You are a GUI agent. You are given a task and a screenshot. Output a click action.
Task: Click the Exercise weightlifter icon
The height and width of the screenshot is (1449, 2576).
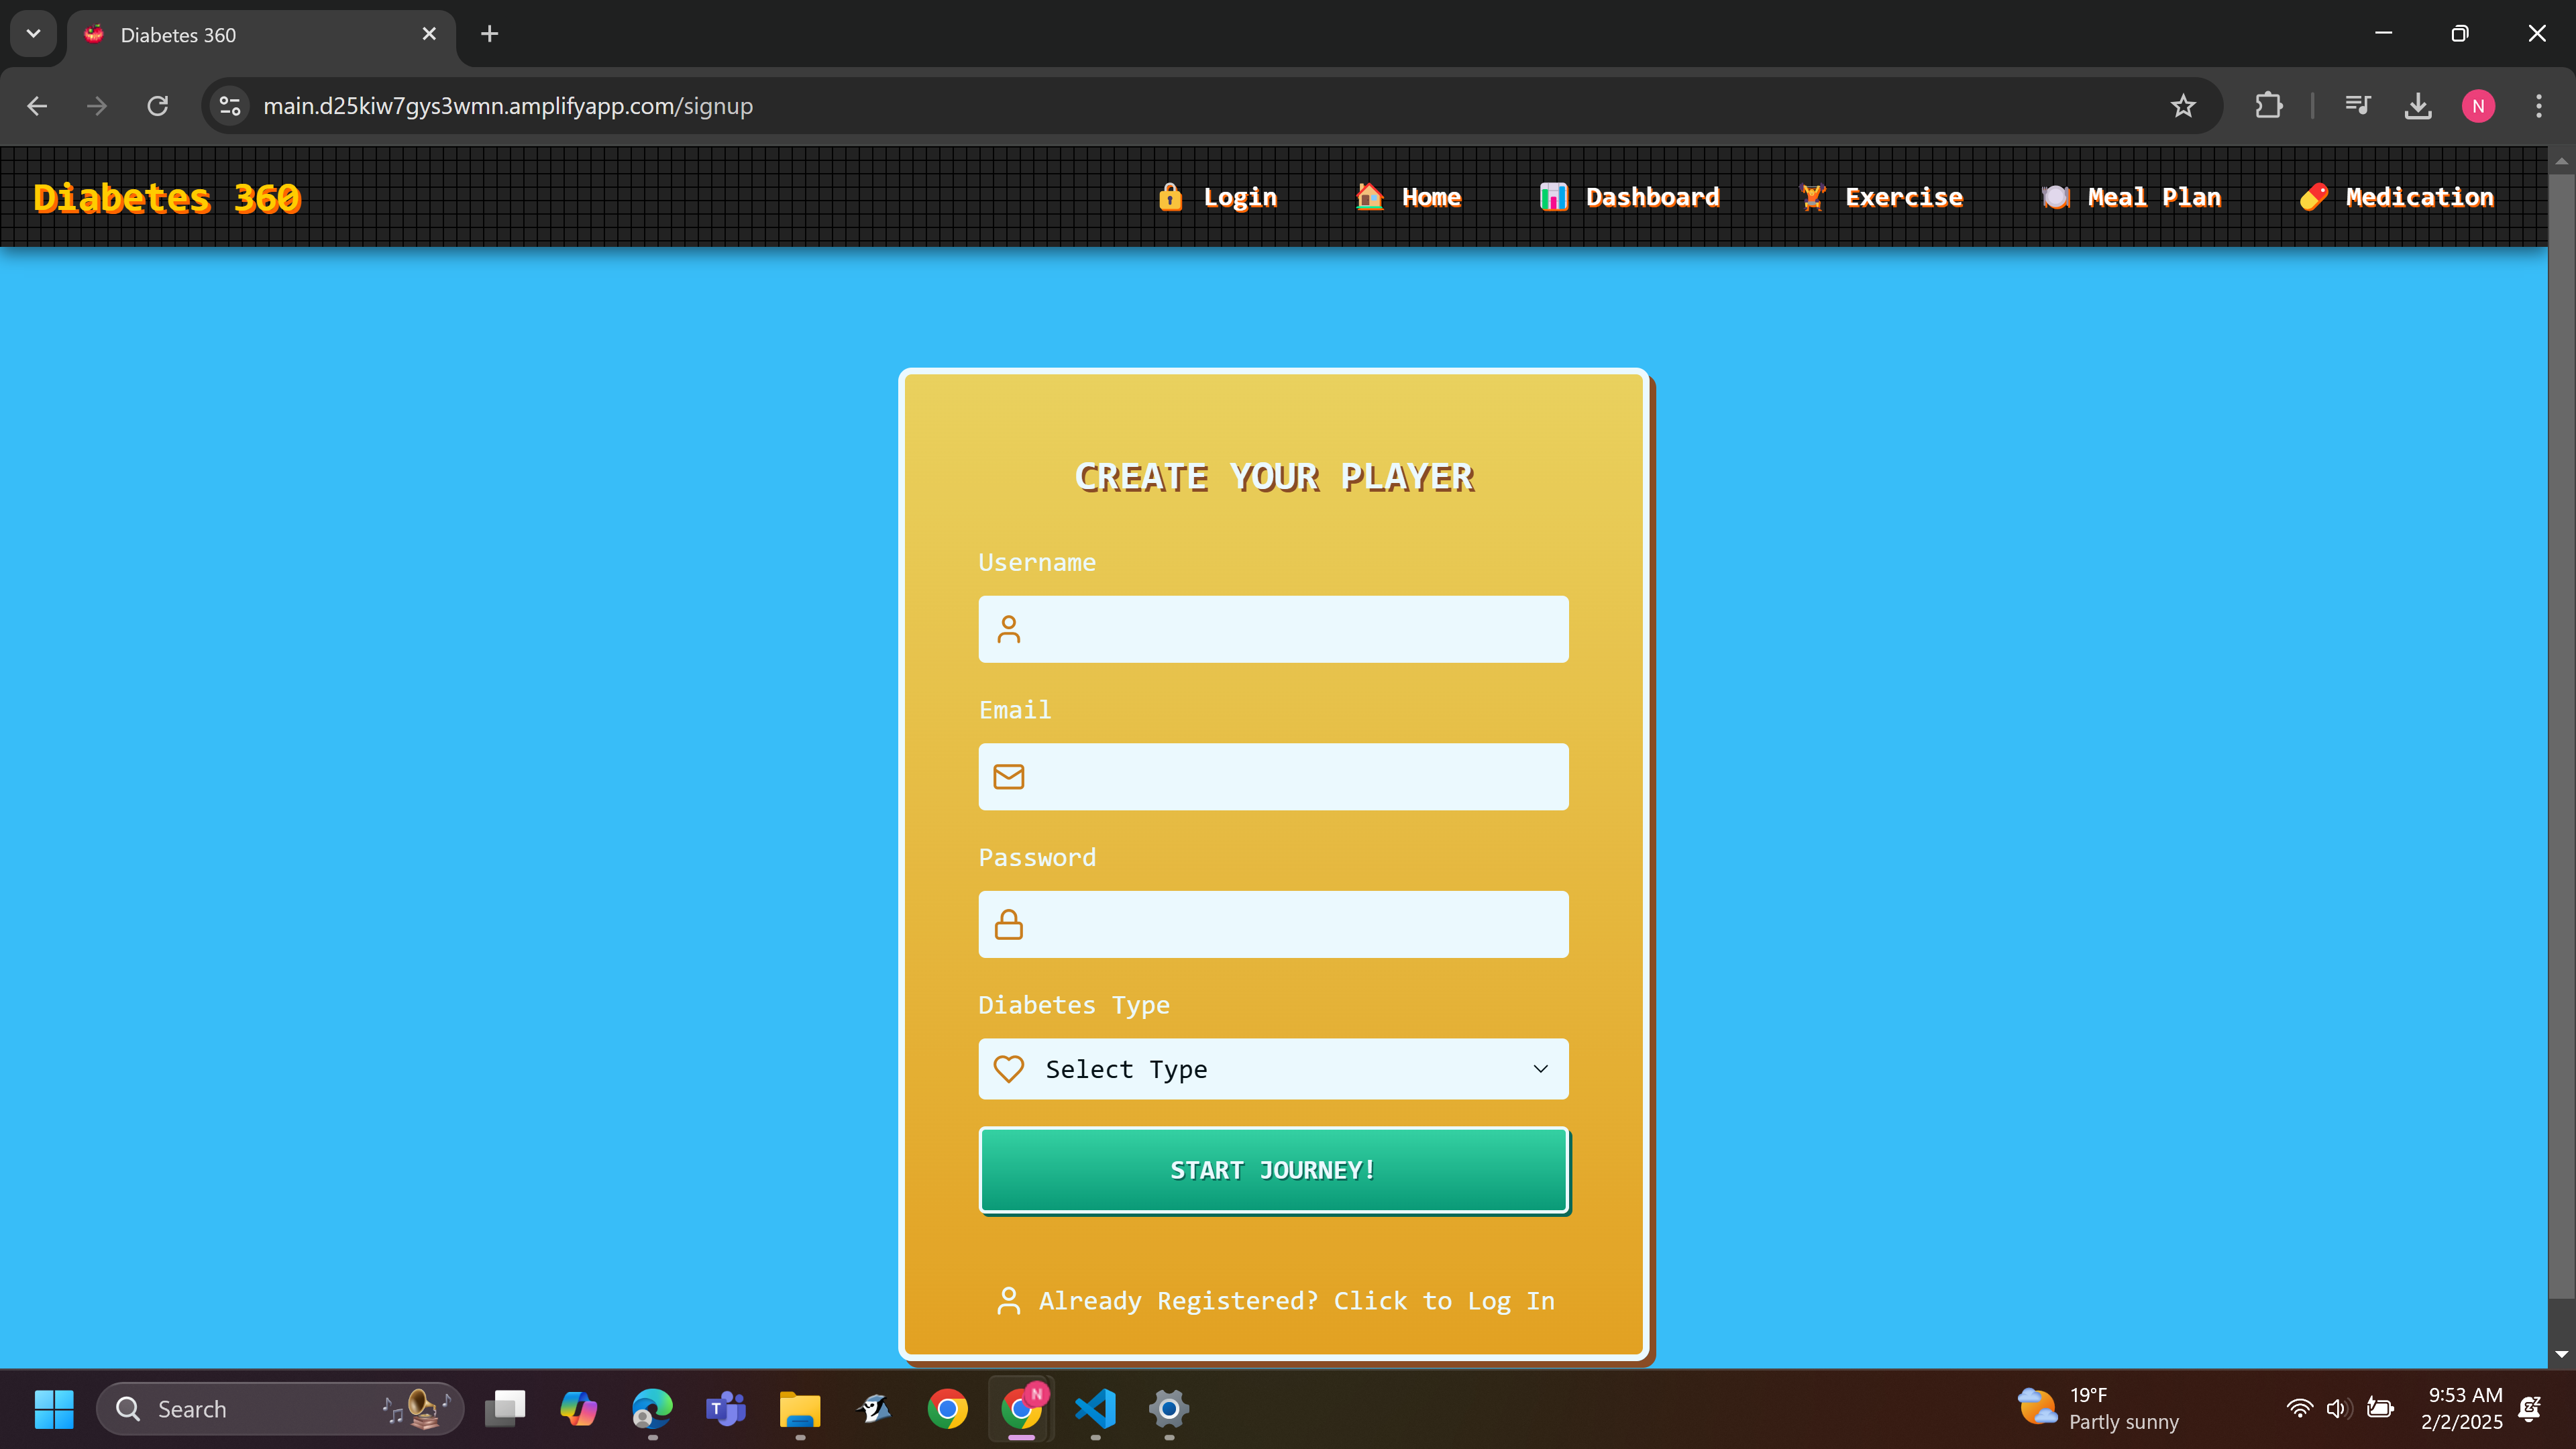[x=1812, y=197]
